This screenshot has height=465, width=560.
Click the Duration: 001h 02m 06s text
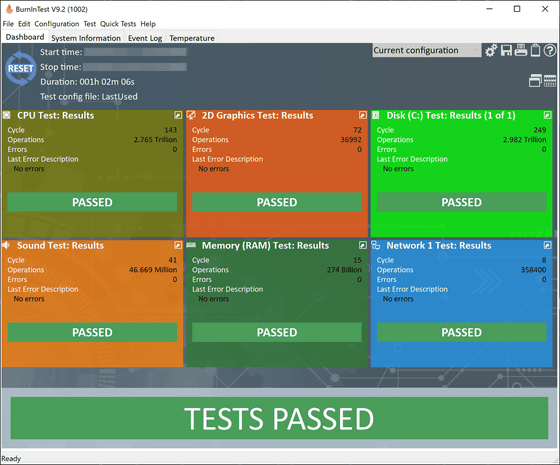[x=87, y=82]
